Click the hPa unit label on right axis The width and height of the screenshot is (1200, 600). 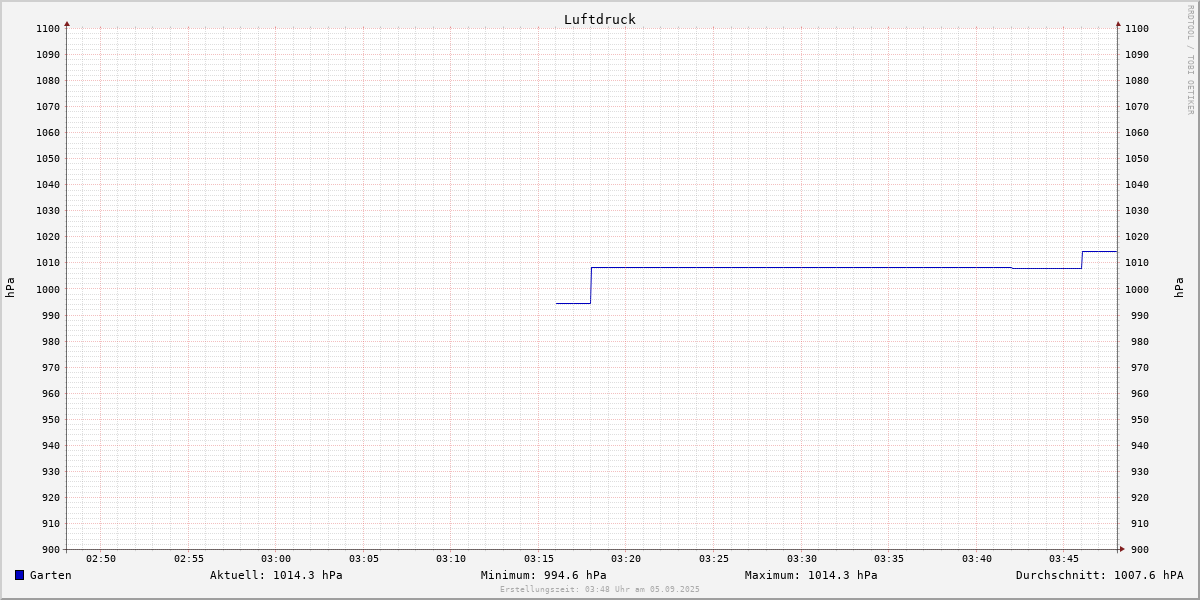point(1180,288)
